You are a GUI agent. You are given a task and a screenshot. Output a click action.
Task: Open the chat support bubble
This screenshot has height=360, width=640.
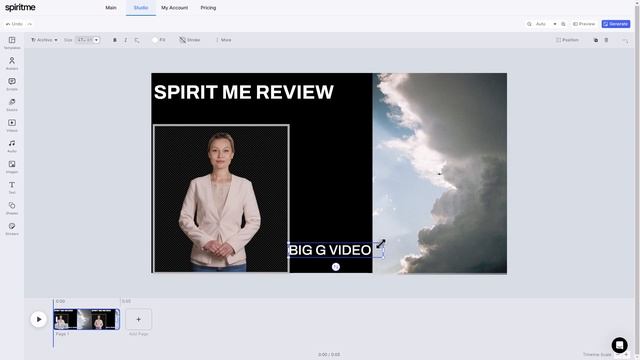[x=619, y=345]
